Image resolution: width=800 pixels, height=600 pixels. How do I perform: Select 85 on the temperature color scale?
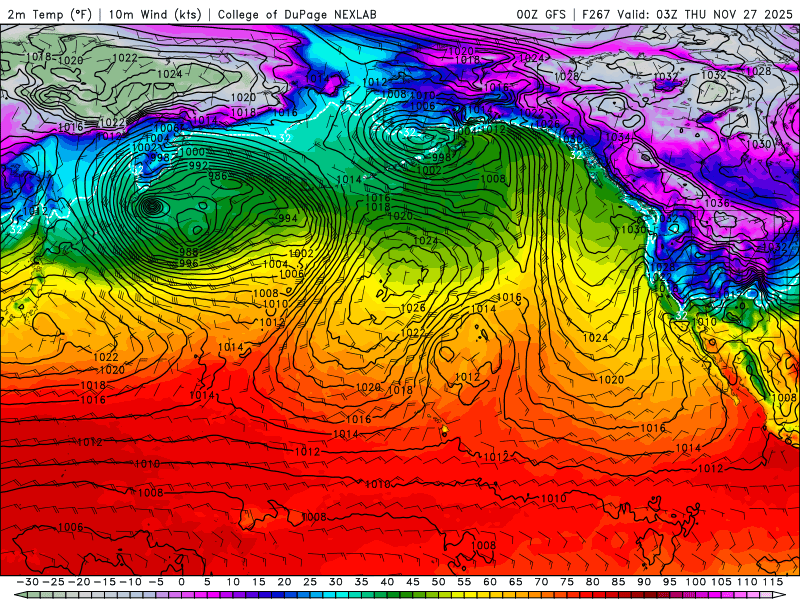point(618,582)
